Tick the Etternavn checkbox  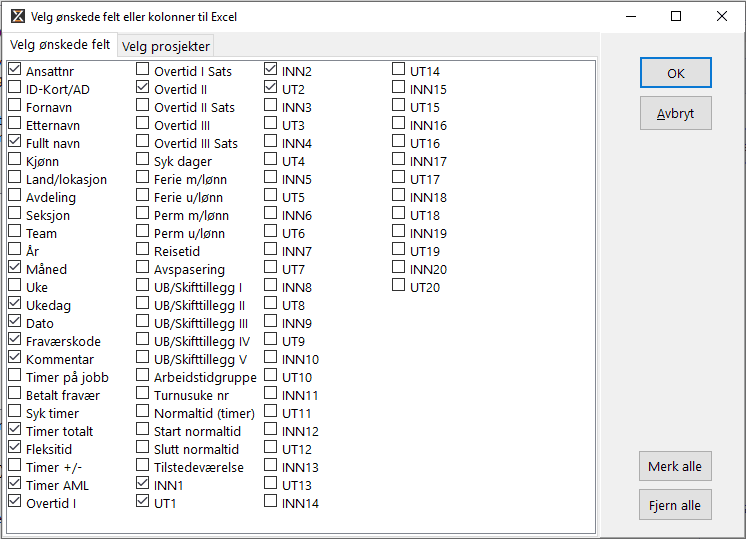(15, 125)
